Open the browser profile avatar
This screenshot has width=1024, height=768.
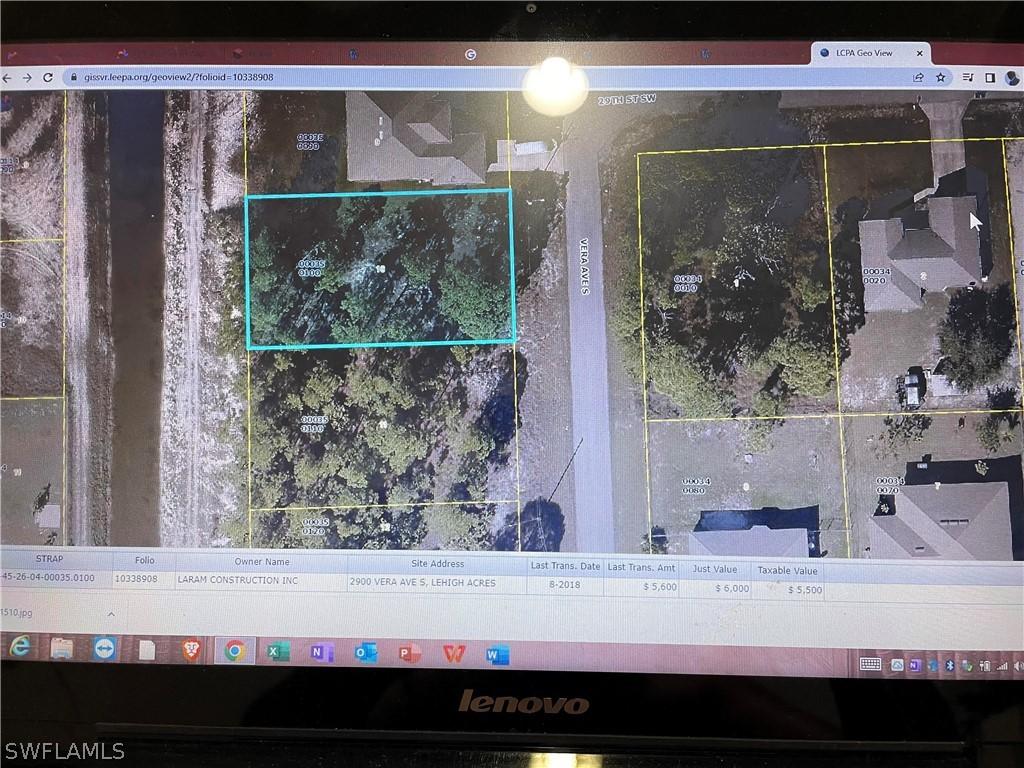(1013, 78)
